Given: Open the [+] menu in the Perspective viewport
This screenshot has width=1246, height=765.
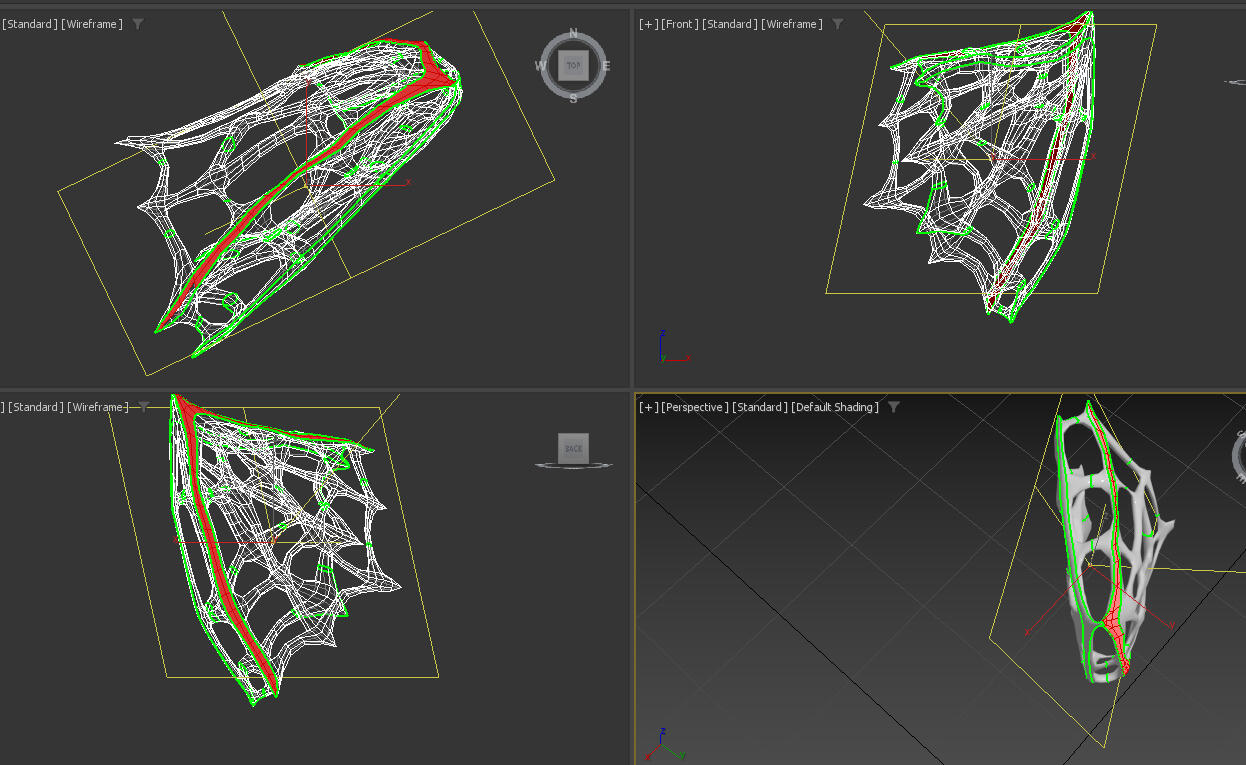Looking at the screenshot, I should click(649, 407).
